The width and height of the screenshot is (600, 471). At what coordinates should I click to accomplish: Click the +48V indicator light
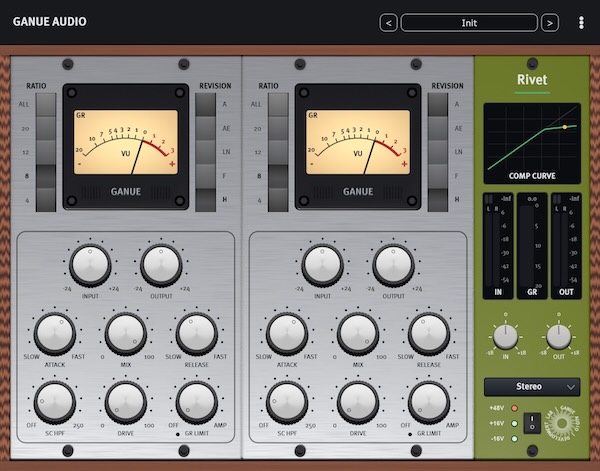(x=515, y=408)
